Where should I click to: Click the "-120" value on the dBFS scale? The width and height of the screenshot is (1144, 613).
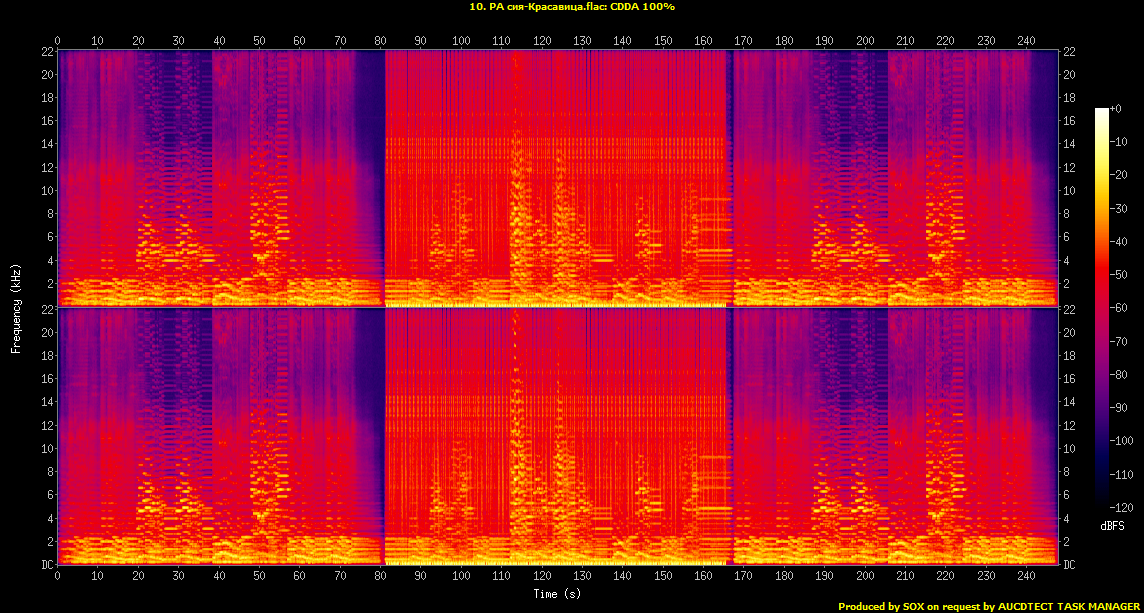(x=1121, y=506)
